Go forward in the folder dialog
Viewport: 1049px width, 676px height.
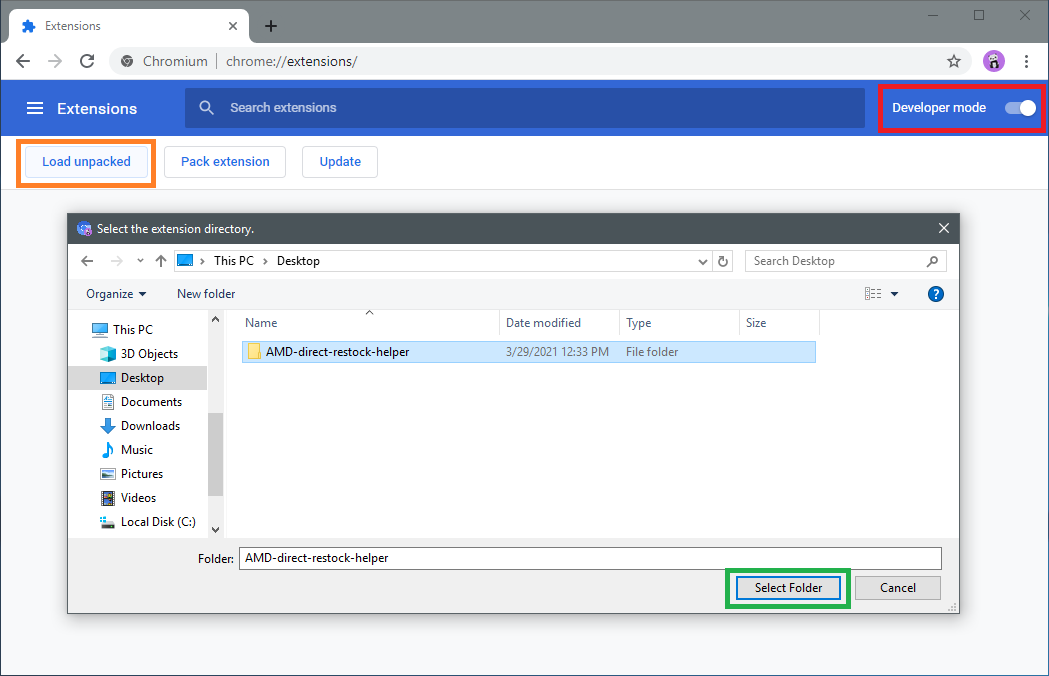point(116,261)
